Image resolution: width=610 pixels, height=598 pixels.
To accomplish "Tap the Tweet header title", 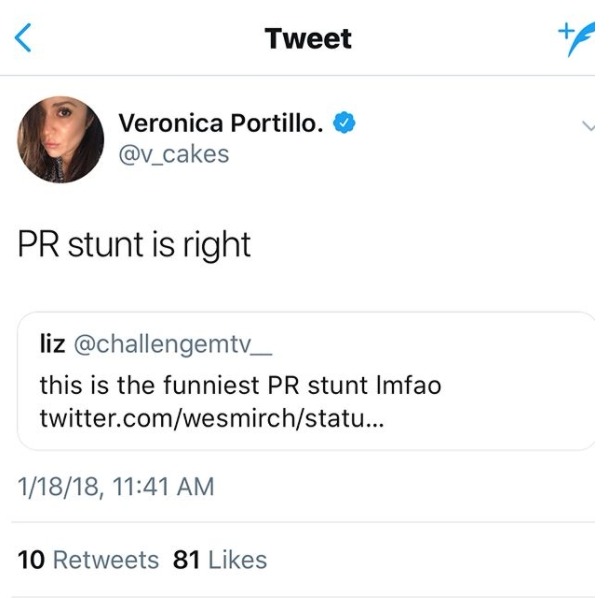I will (x=309, y=39).
